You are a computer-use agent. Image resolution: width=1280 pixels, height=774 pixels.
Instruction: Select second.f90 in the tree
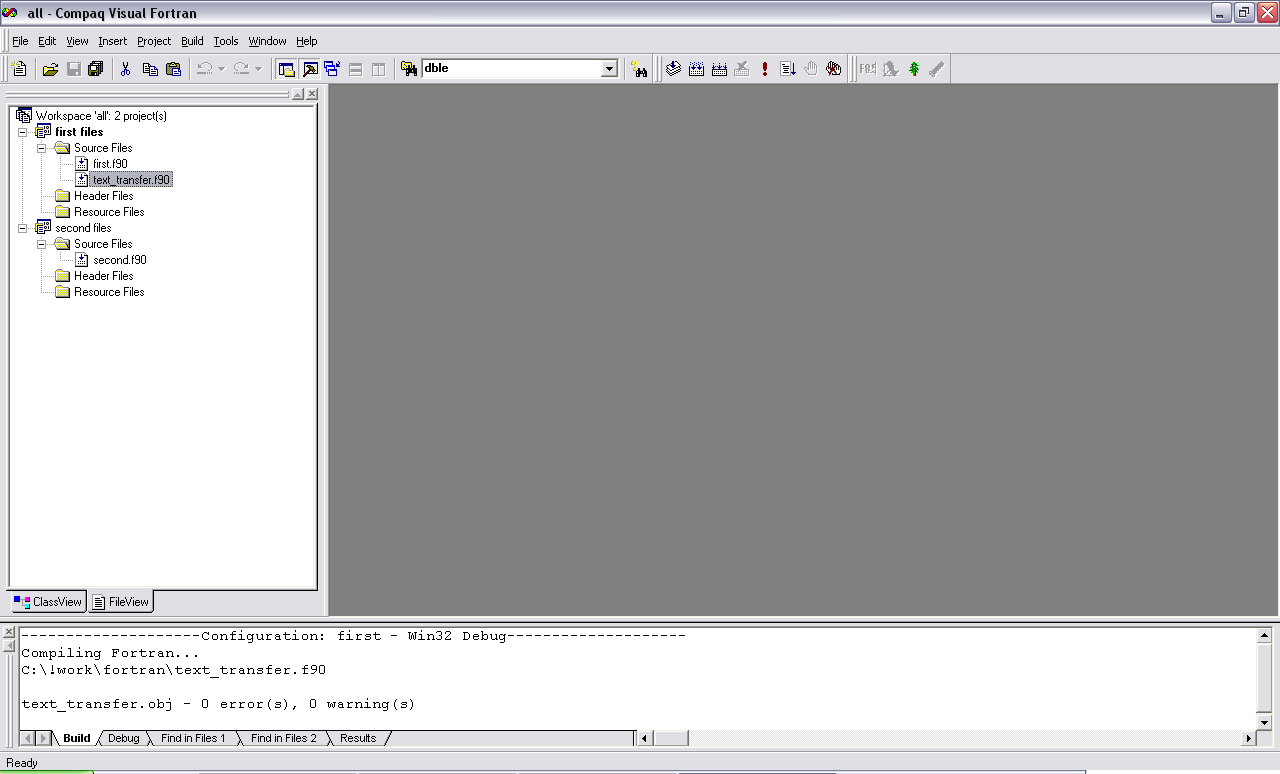[x=119, y=260]
